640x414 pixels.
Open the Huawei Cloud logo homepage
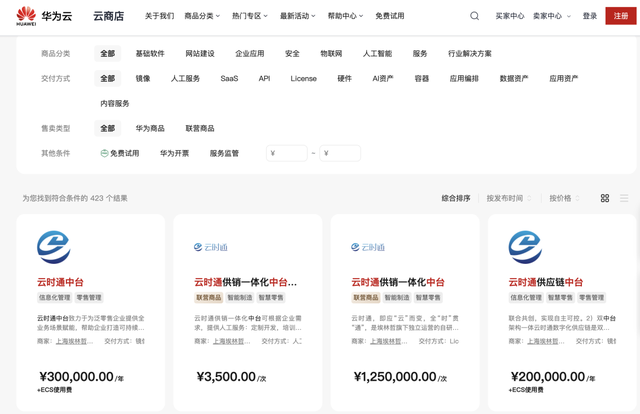[x=44, y=16]
